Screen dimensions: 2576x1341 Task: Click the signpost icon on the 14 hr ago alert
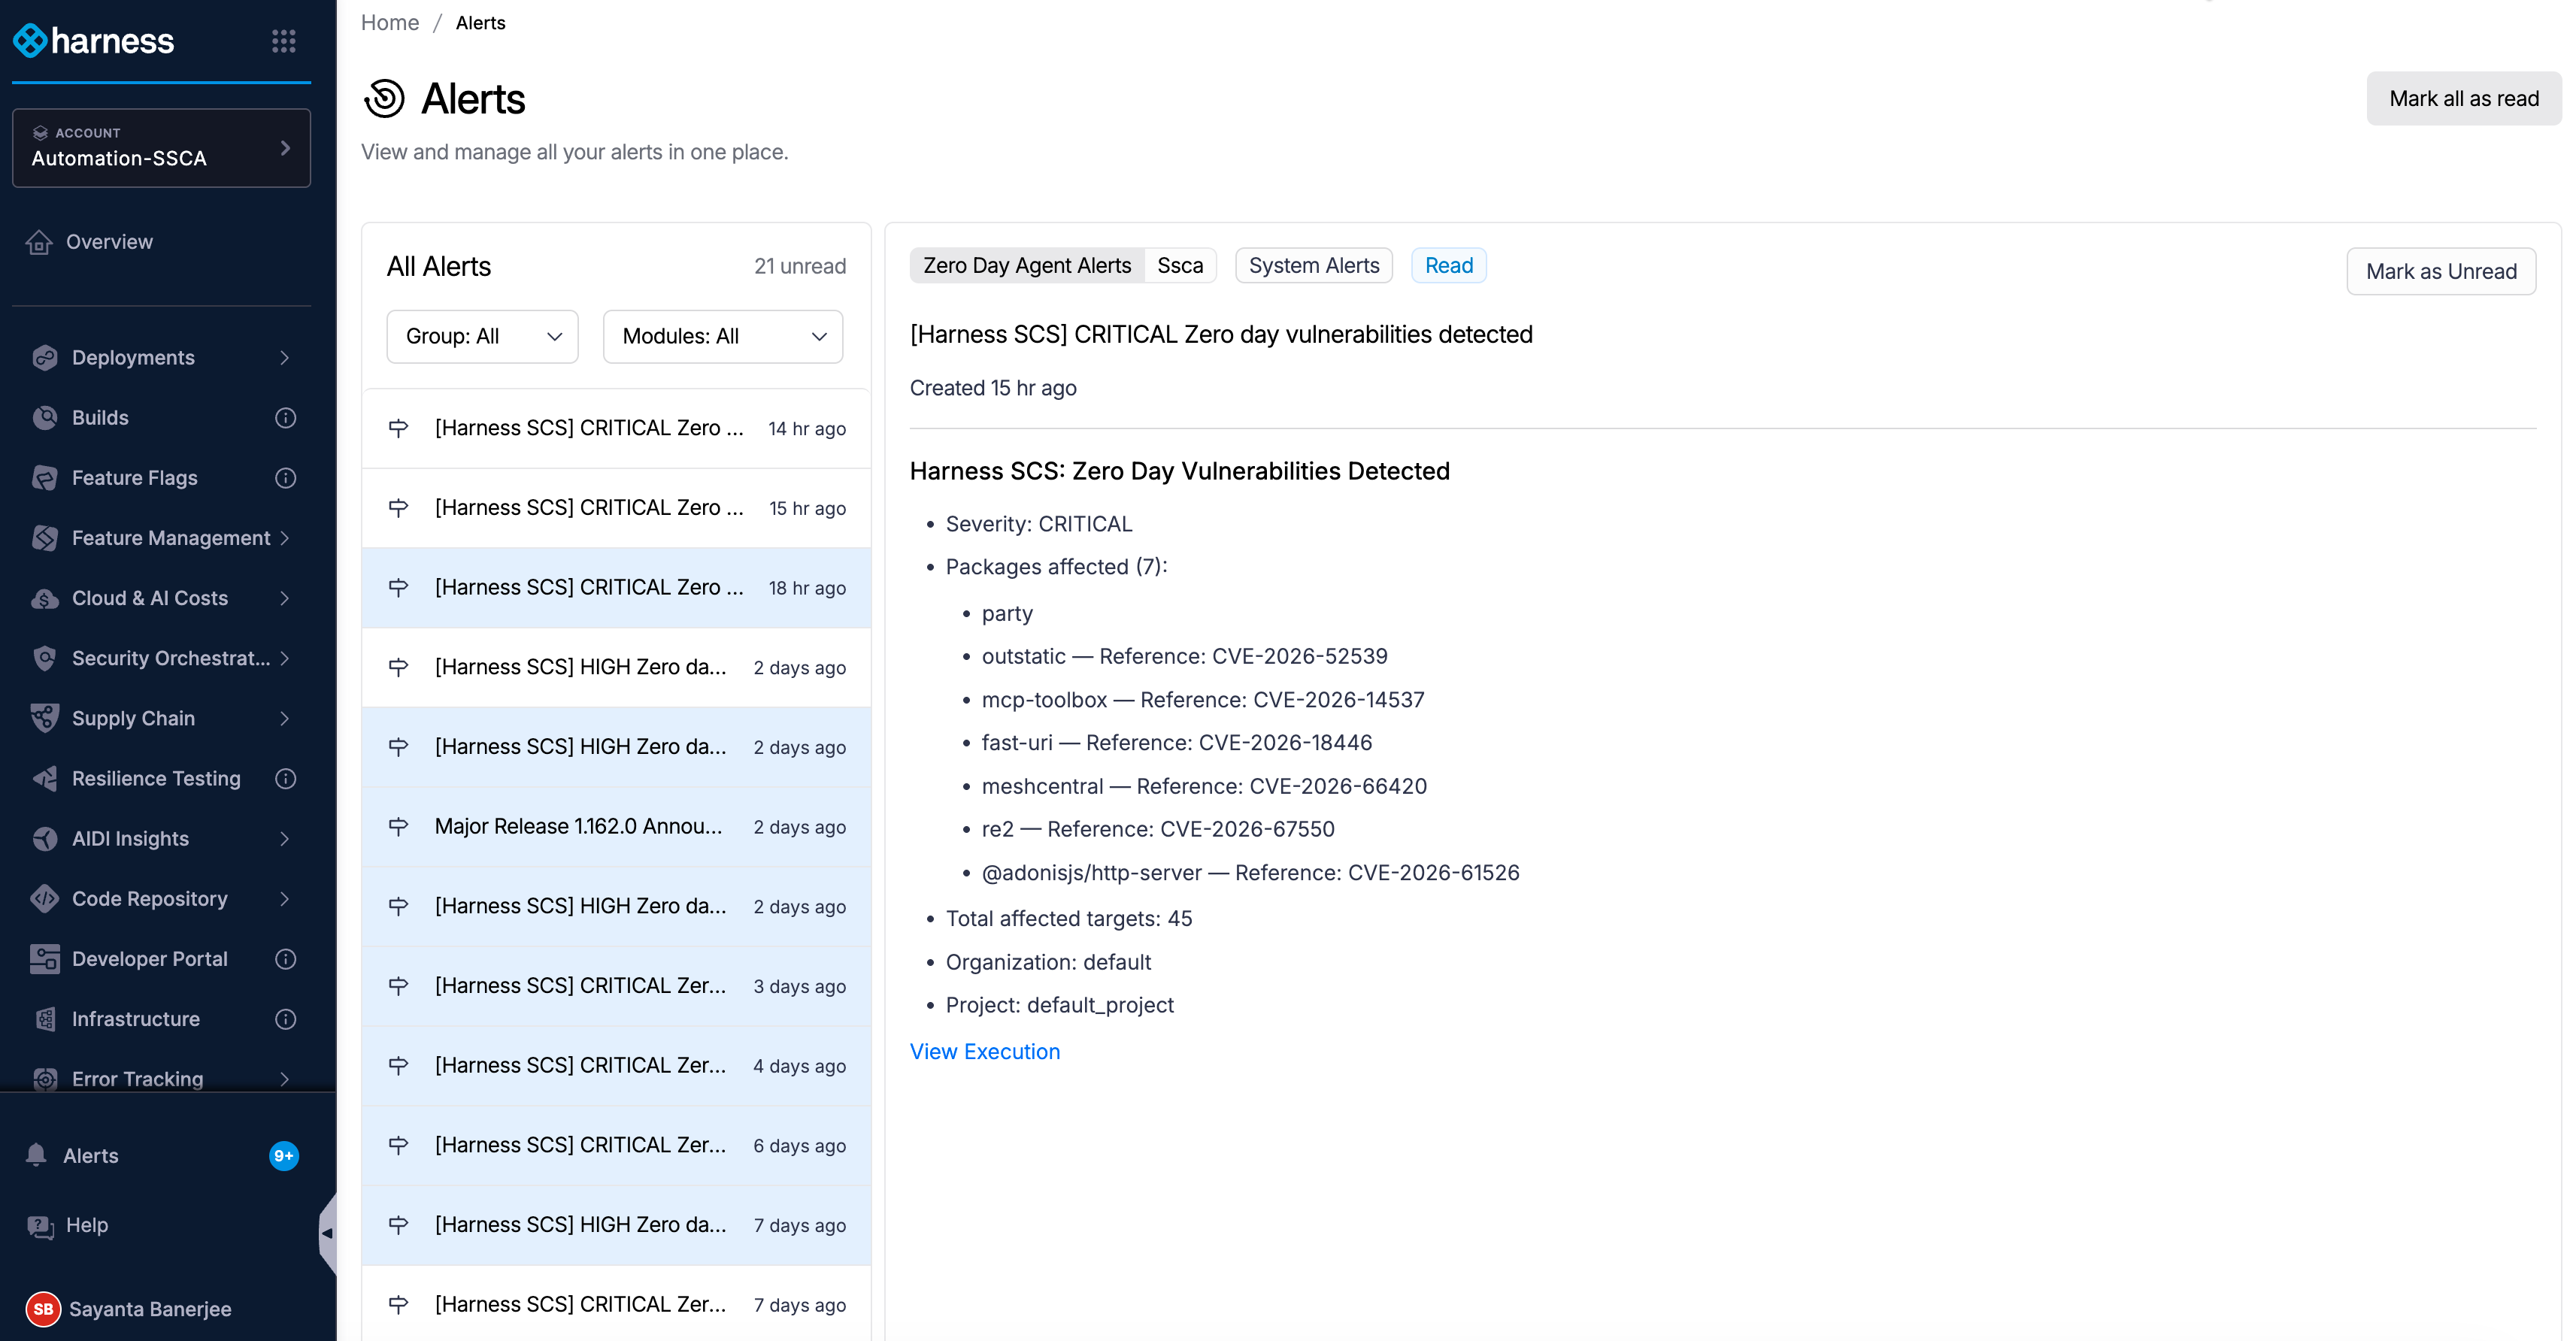point(398,428)
